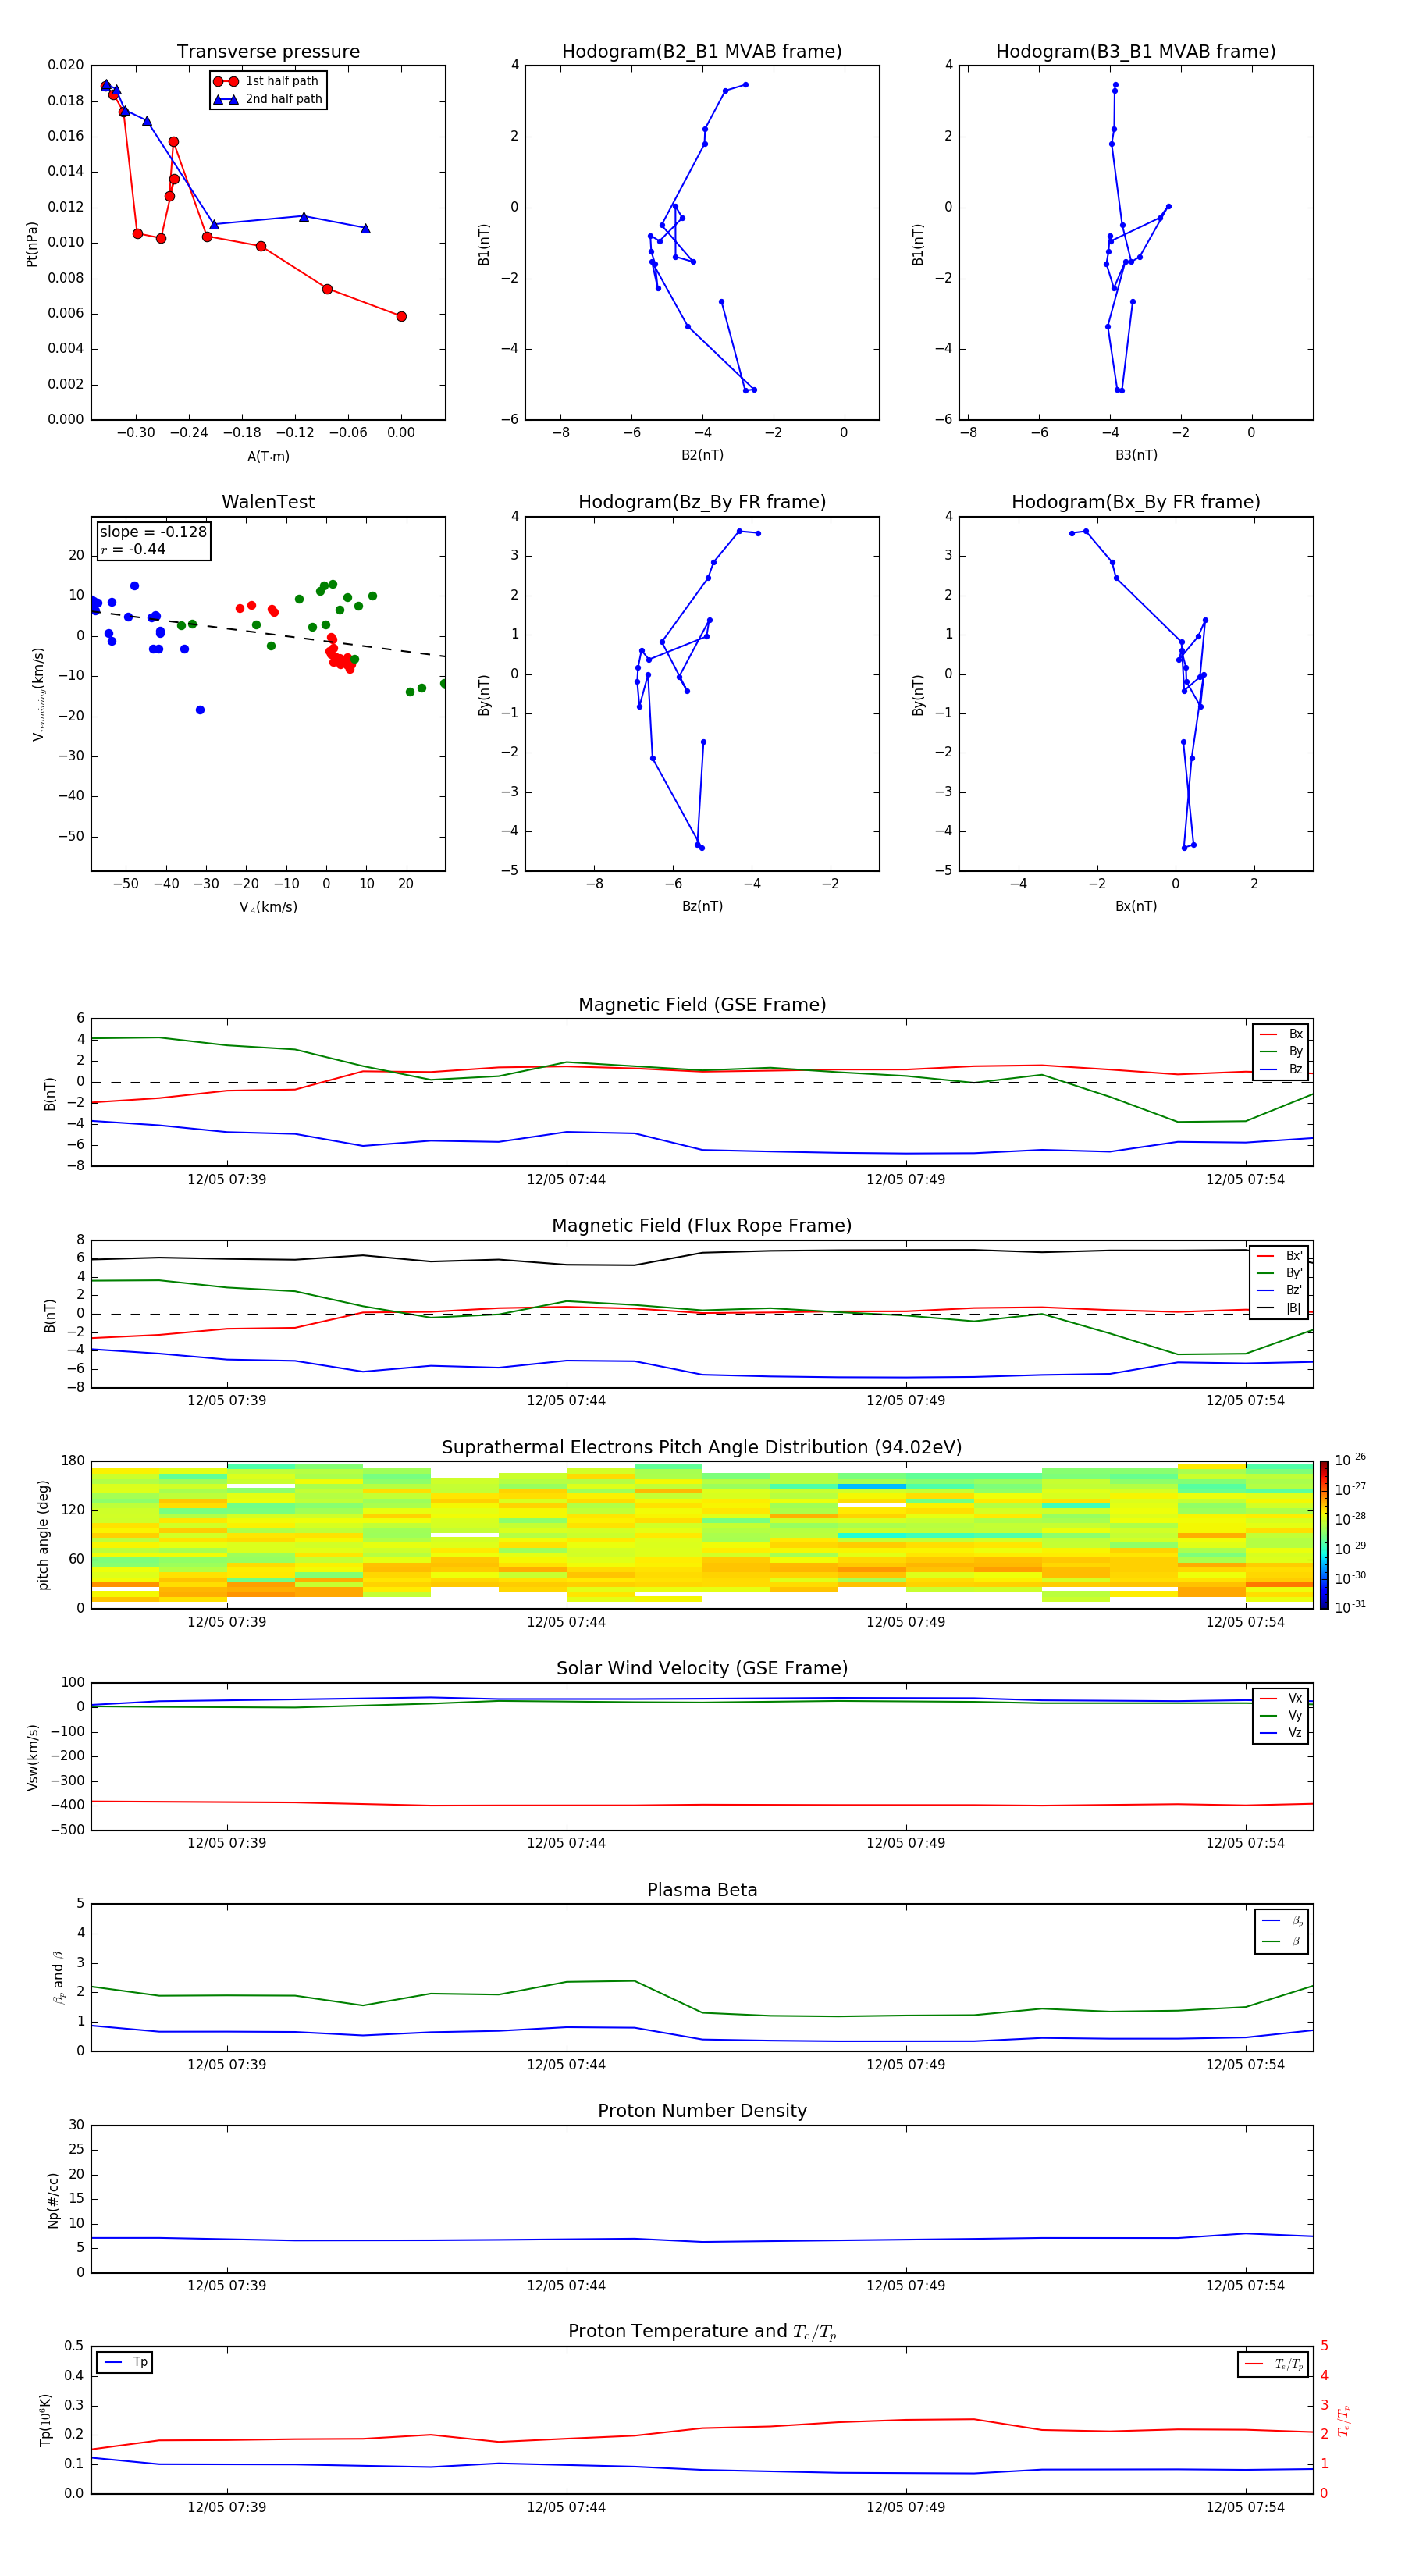Click the '|B|' legend entry in Flux Rope panel
Screen dimensions: 1405x2576
[x=1280, y=1308]
